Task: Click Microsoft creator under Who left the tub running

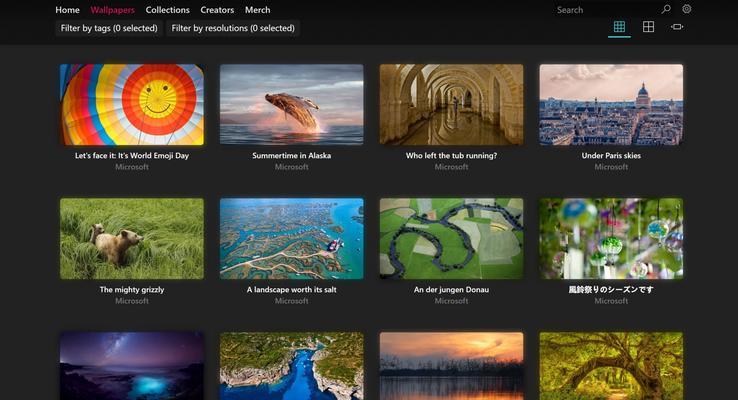Action: pos(451,167)
